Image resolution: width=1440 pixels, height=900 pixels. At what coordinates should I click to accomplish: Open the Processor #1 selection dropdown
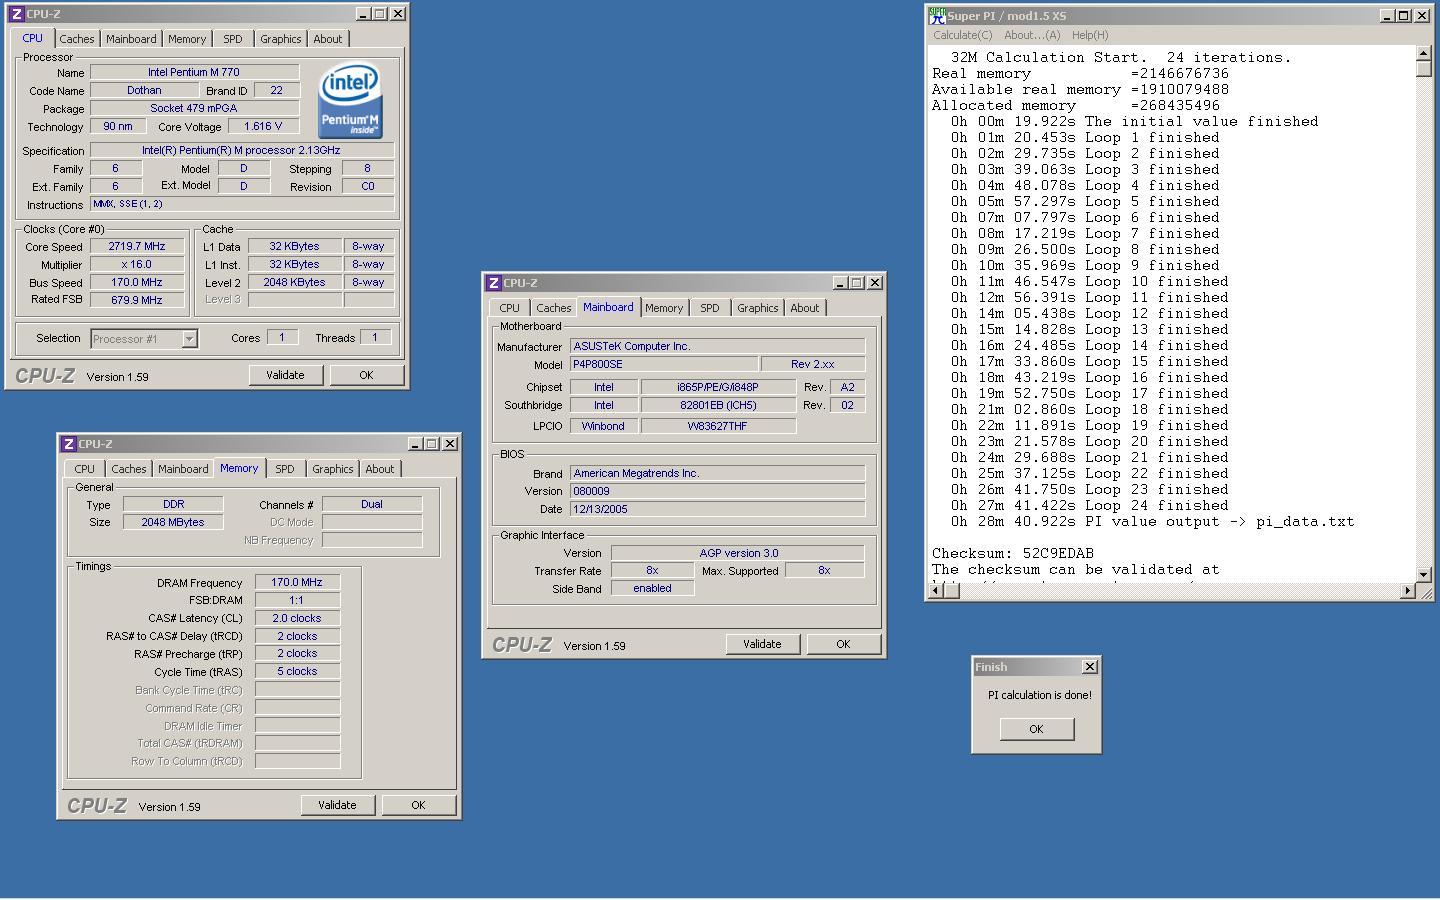(x=189, y=339)
